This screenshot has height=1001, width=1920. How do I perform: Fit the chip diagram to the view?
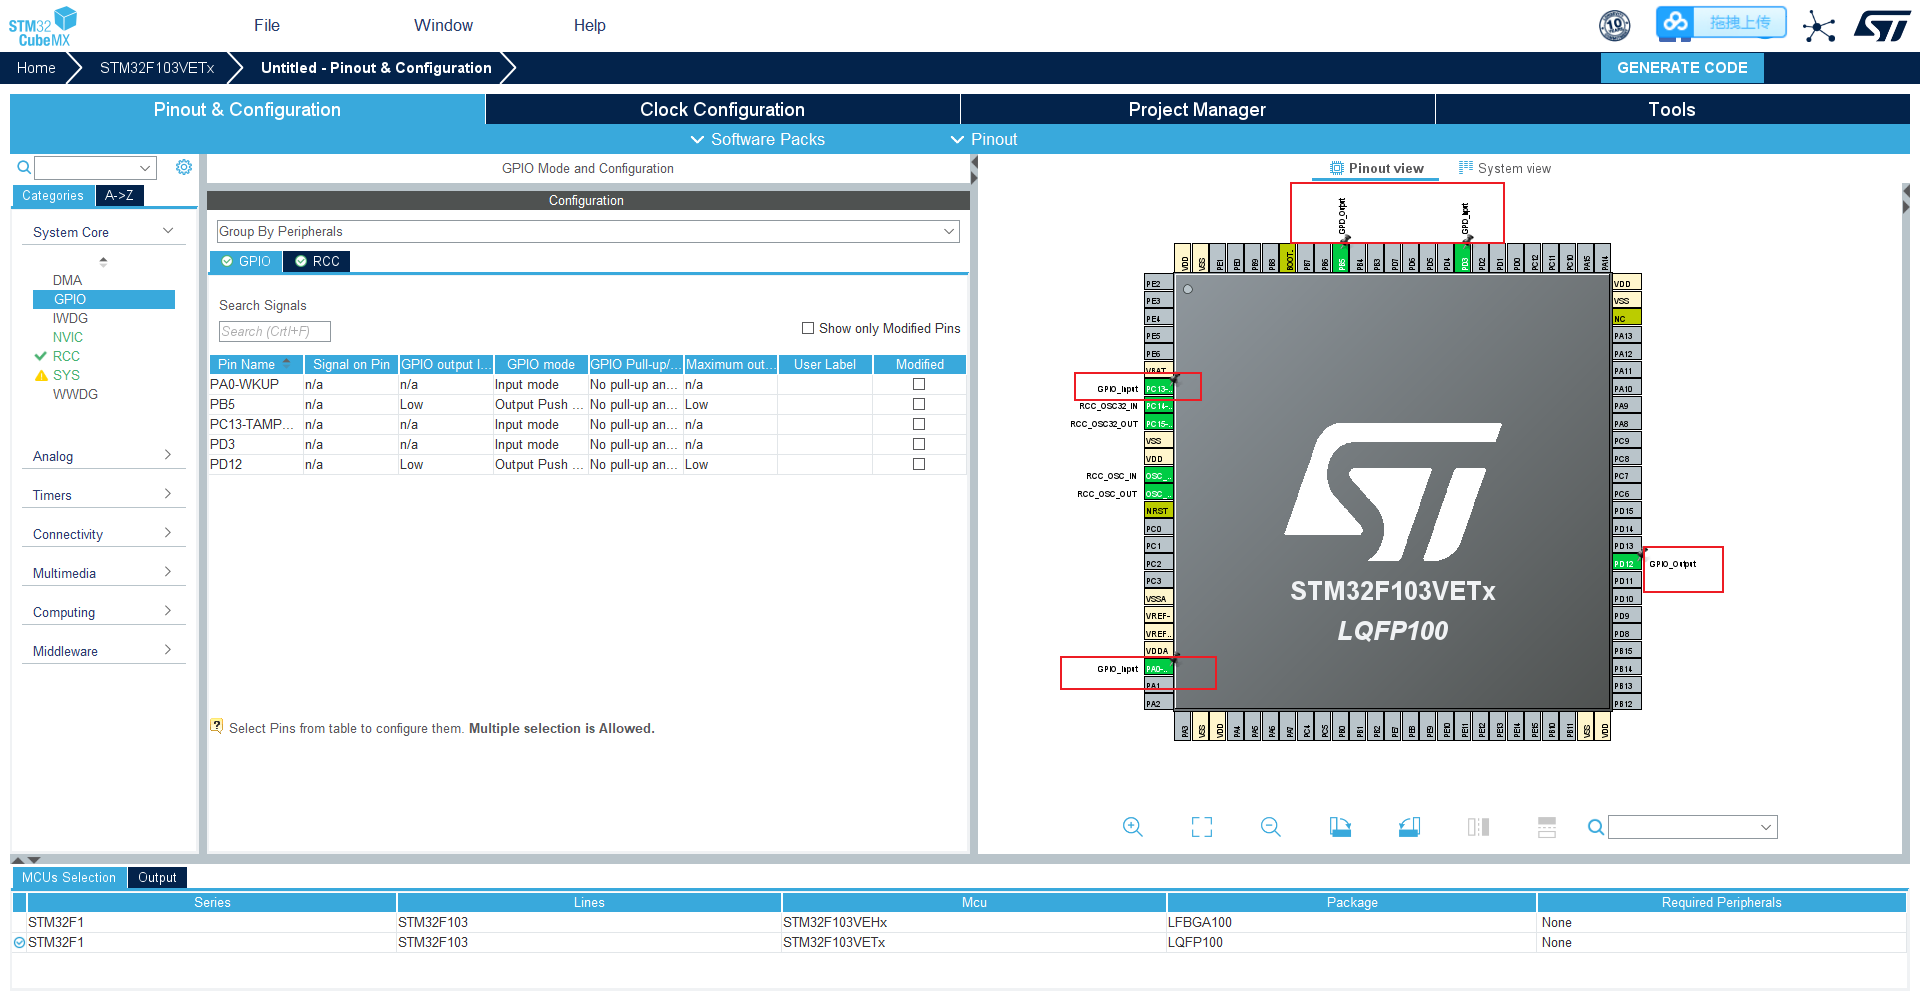pos(1200,827)
